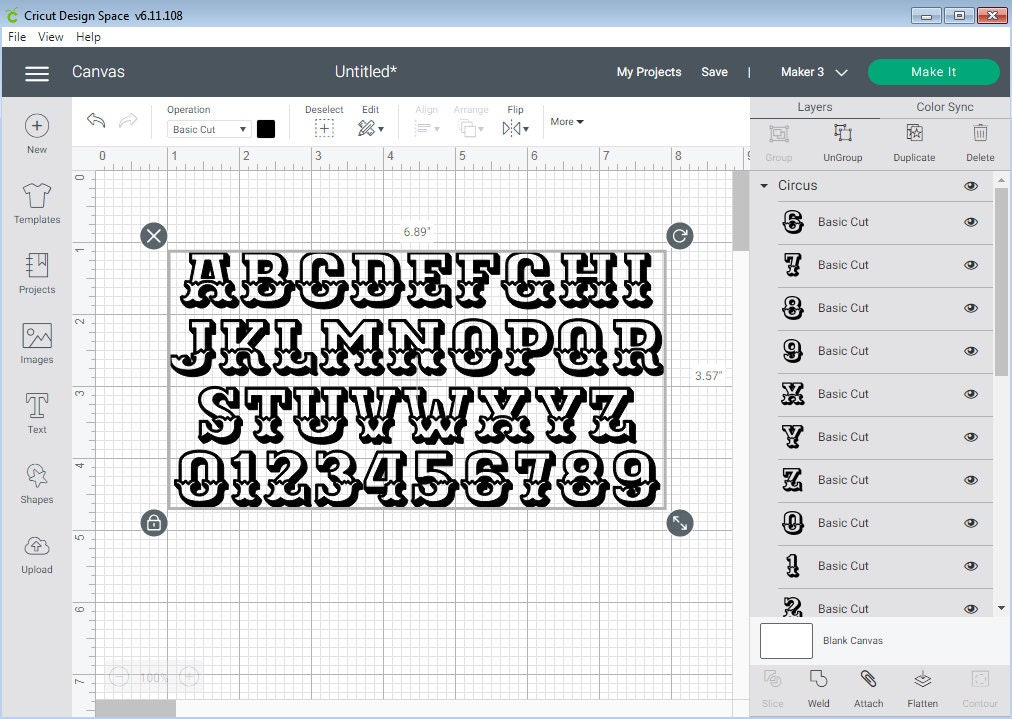Collapse the Circus layer group

764,185
